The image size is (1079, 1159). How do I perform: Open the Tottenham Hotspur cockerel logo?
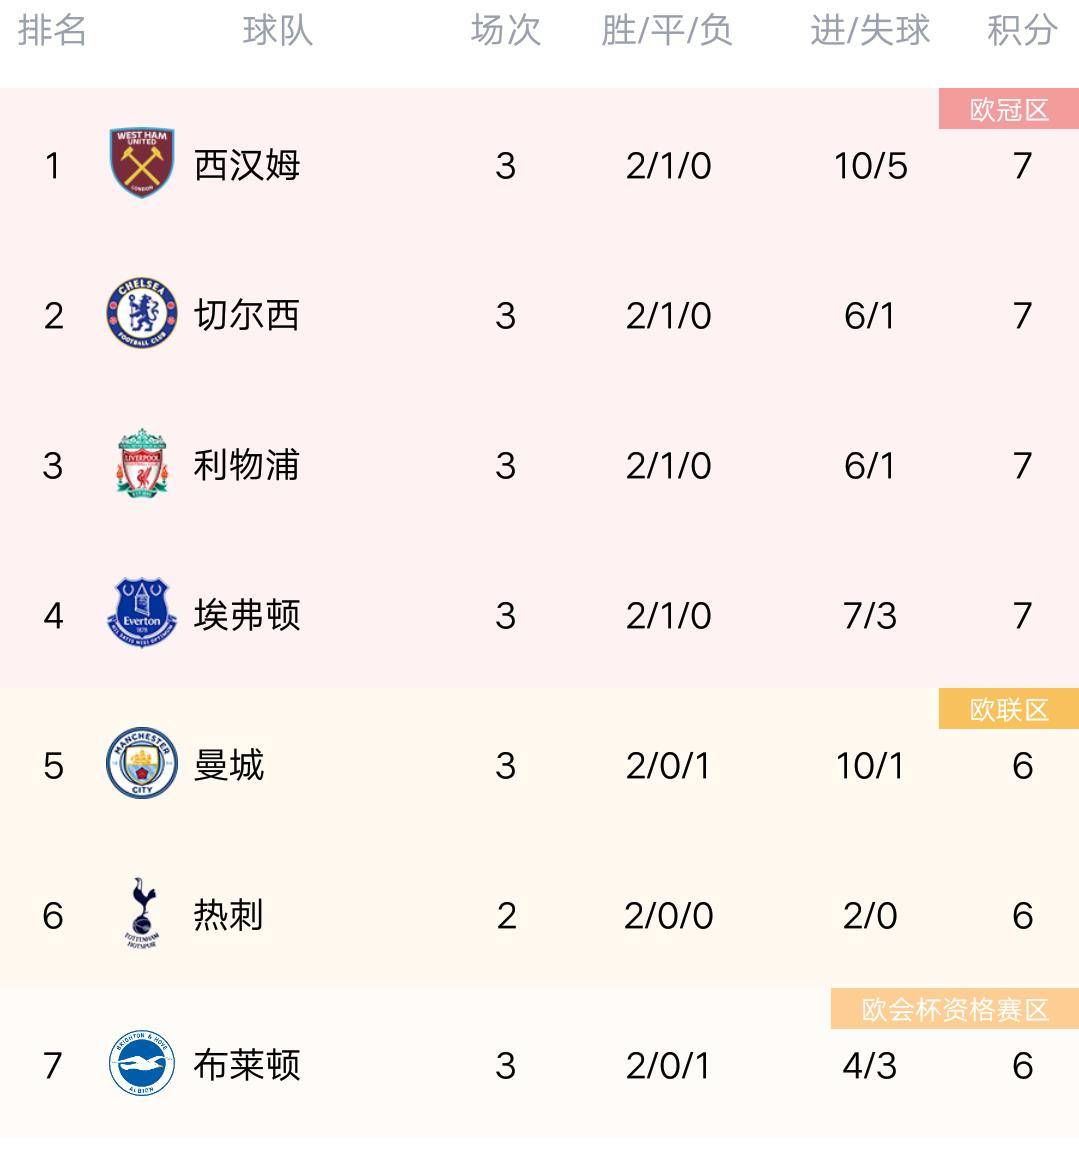(142, 913)
